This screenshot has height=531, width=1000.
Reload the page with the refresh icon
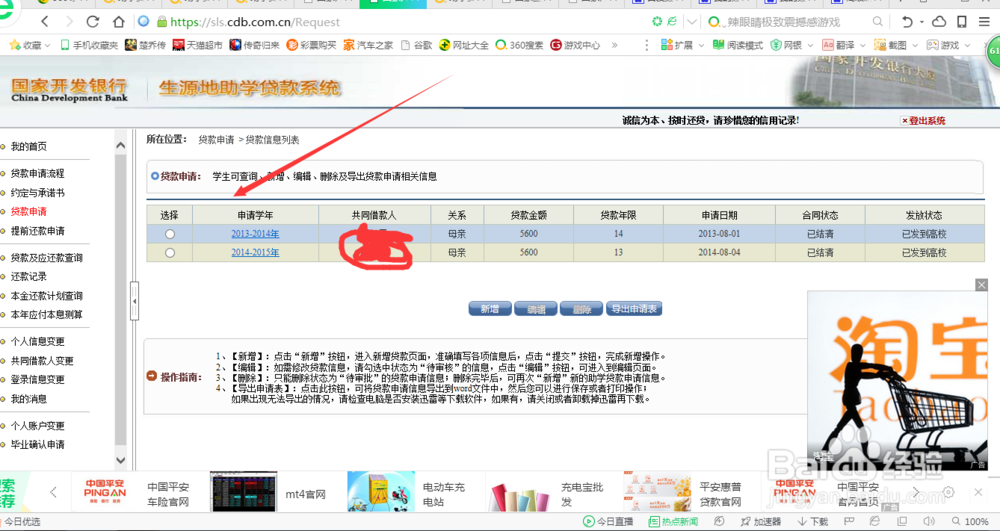pyautogui.click(x=93, y=22)
